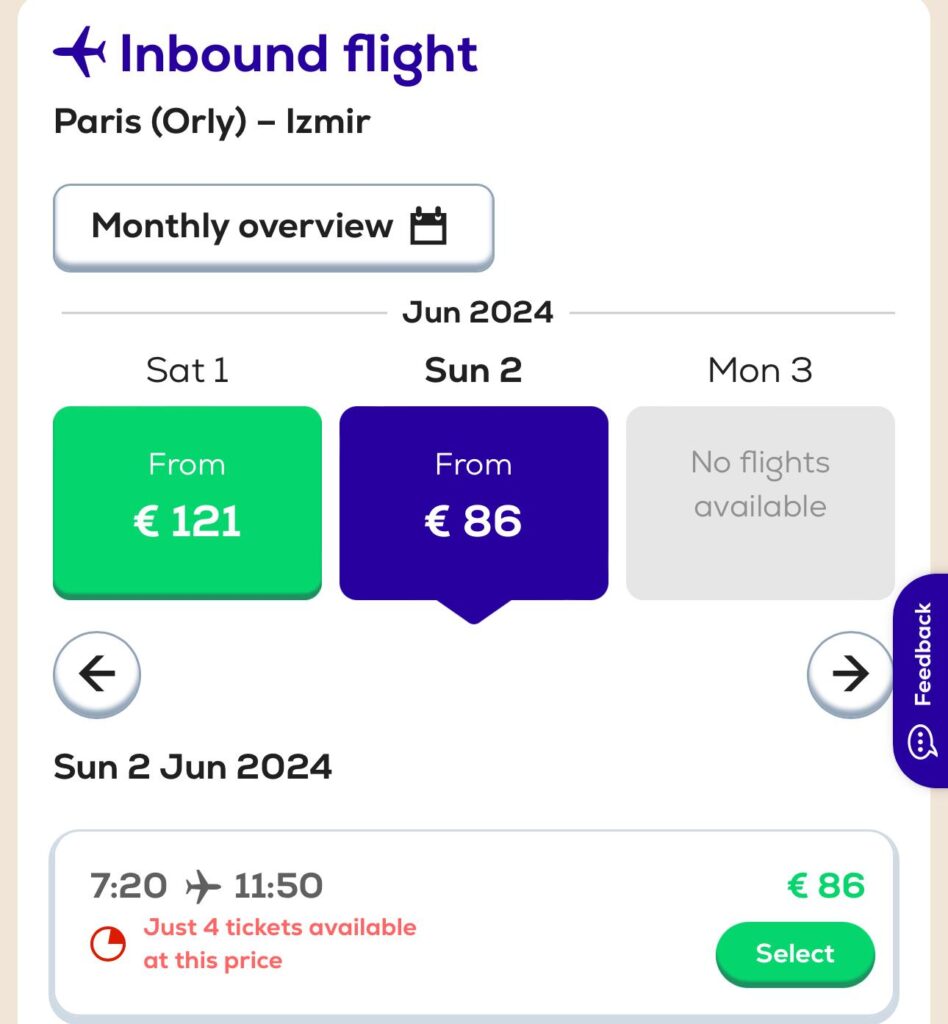Click the plane icon between 7:20 and 11:50
This screenshot has width=948, height=1024.
(x=203, y=887)
